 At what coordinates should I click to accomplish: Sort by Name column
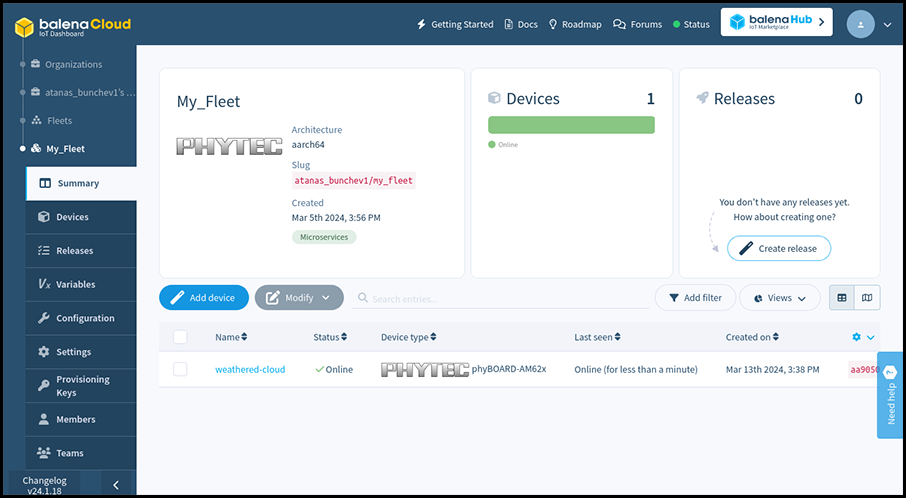(x=231, y=337)
